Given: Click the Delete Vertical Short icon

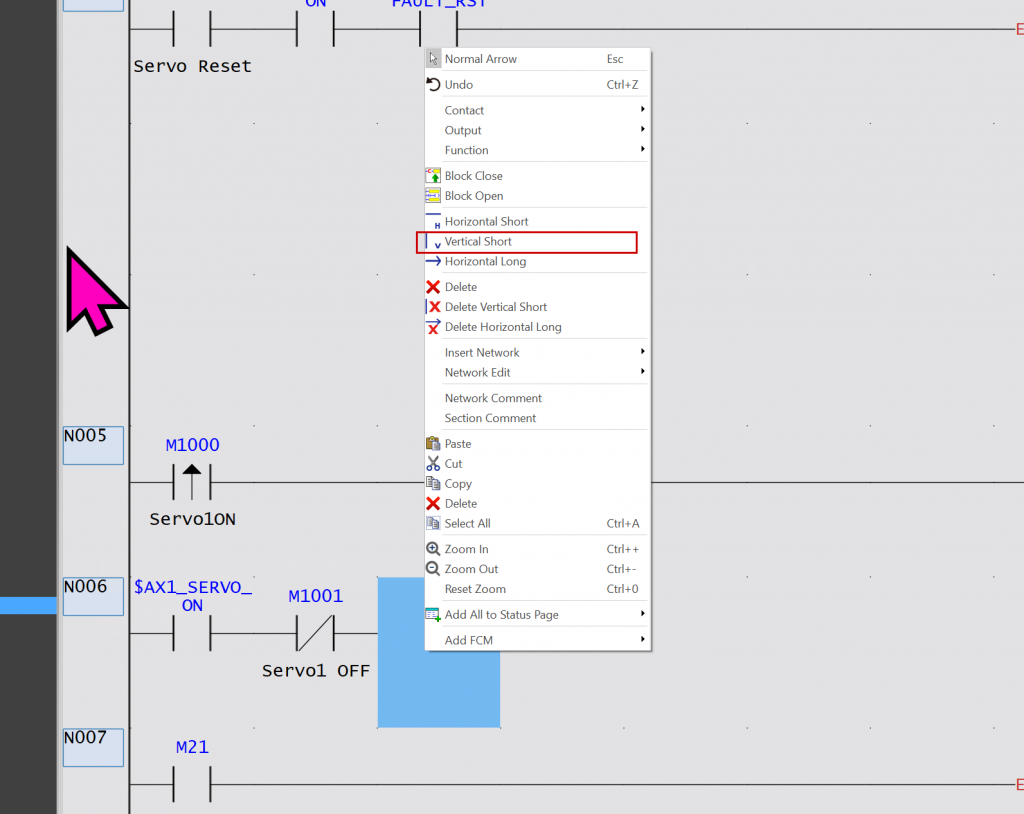Looking at the screenshot, I should [433, 307].
